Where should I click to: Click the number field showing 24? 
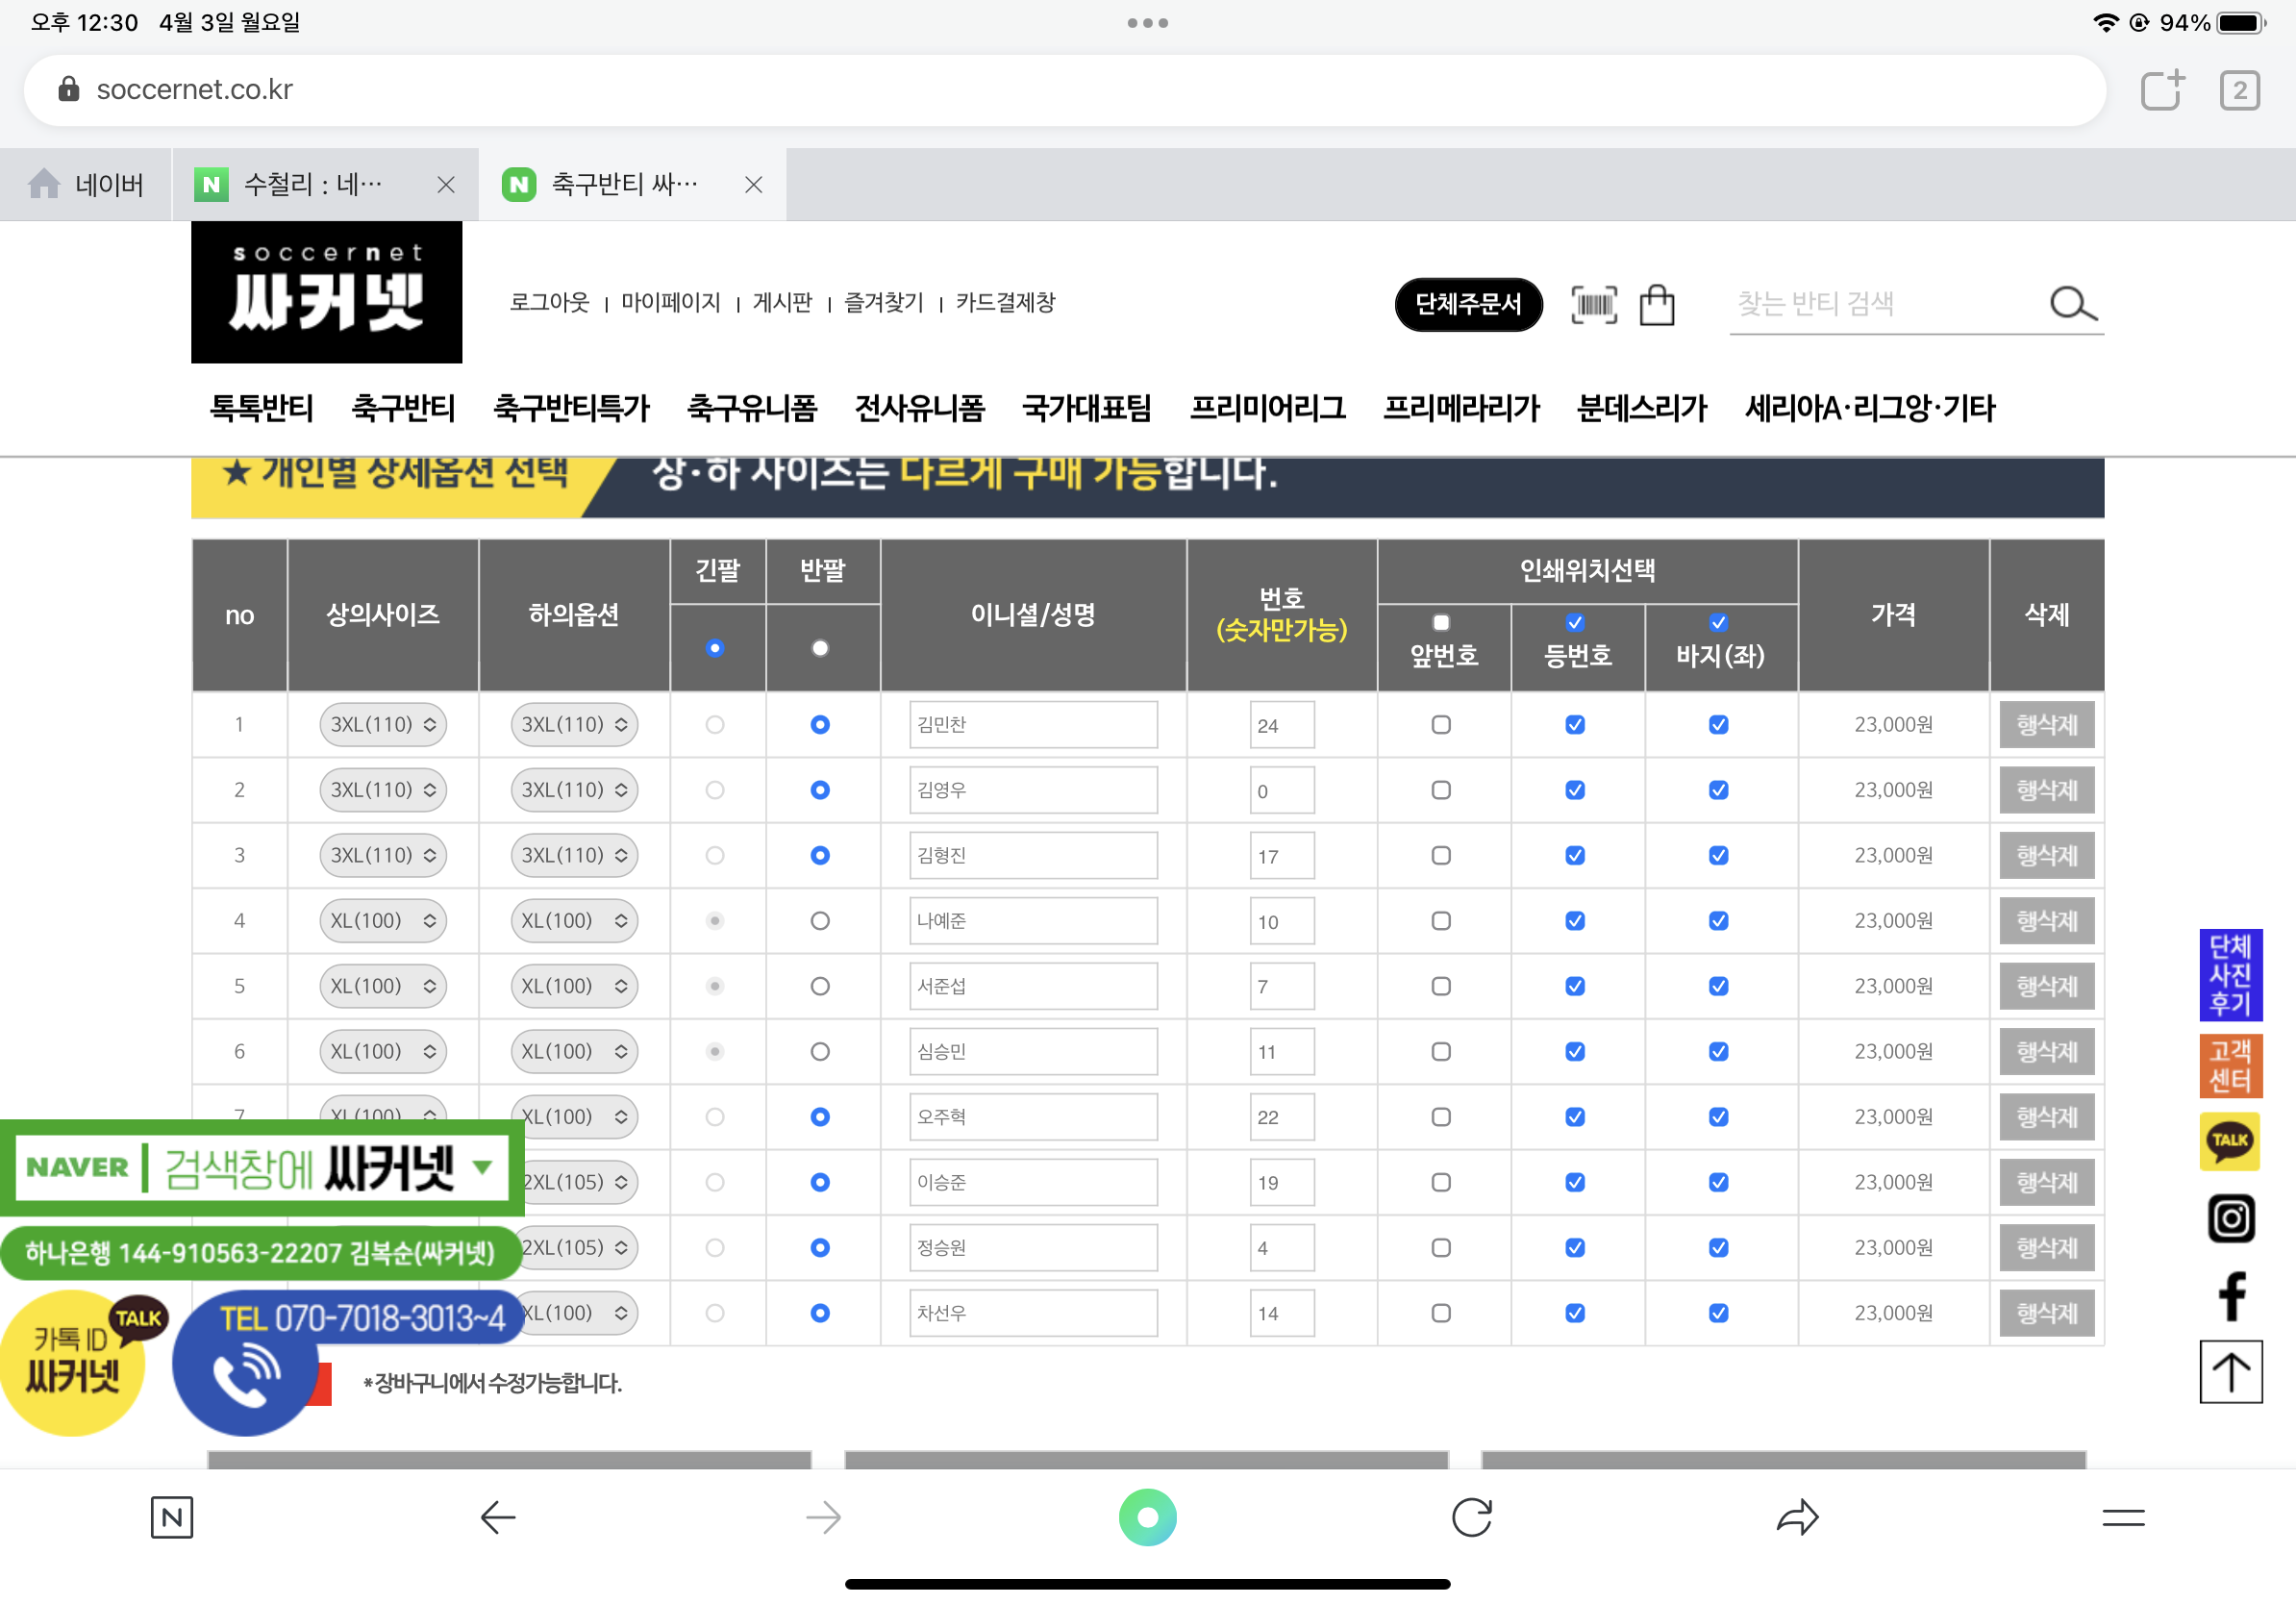[x=1281, y=725]
